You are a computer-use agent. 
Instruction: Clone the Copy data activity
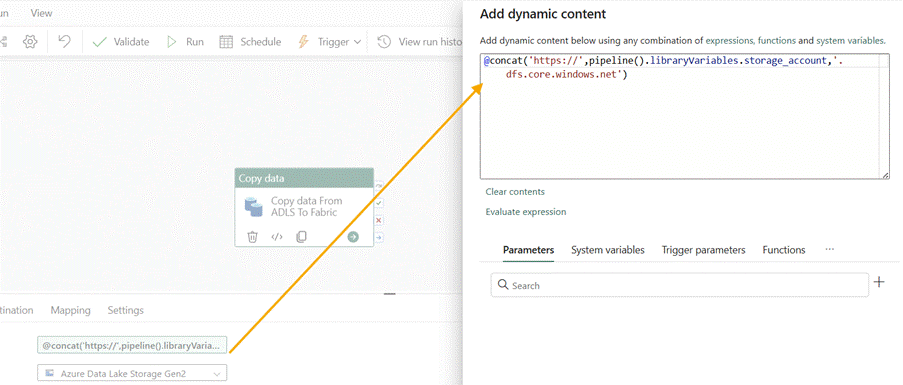pyautogui.click(x=301, y=237)
